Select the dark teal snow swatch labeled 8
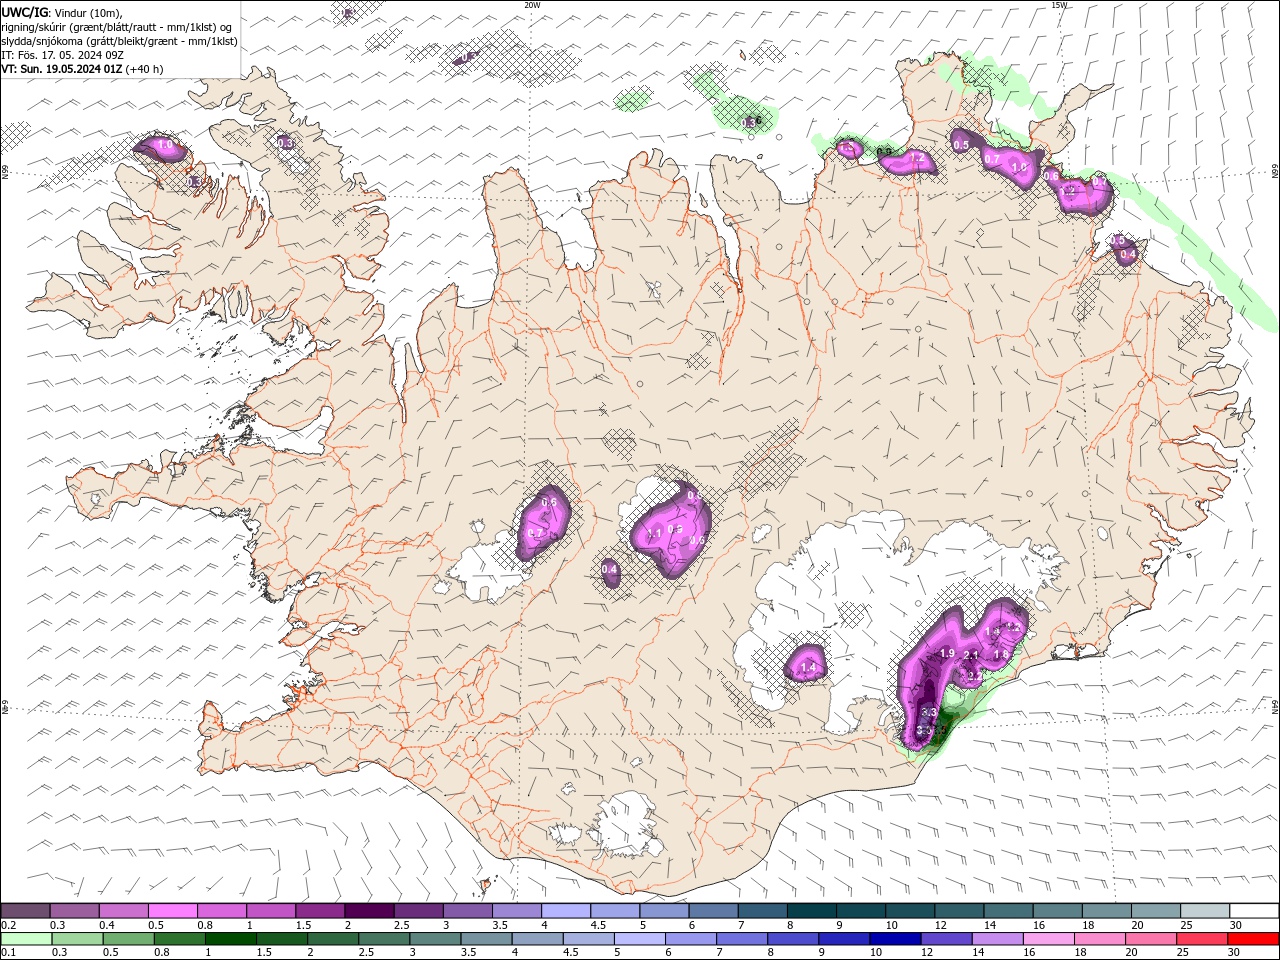The image size is (1280, 960). point(811,911)
